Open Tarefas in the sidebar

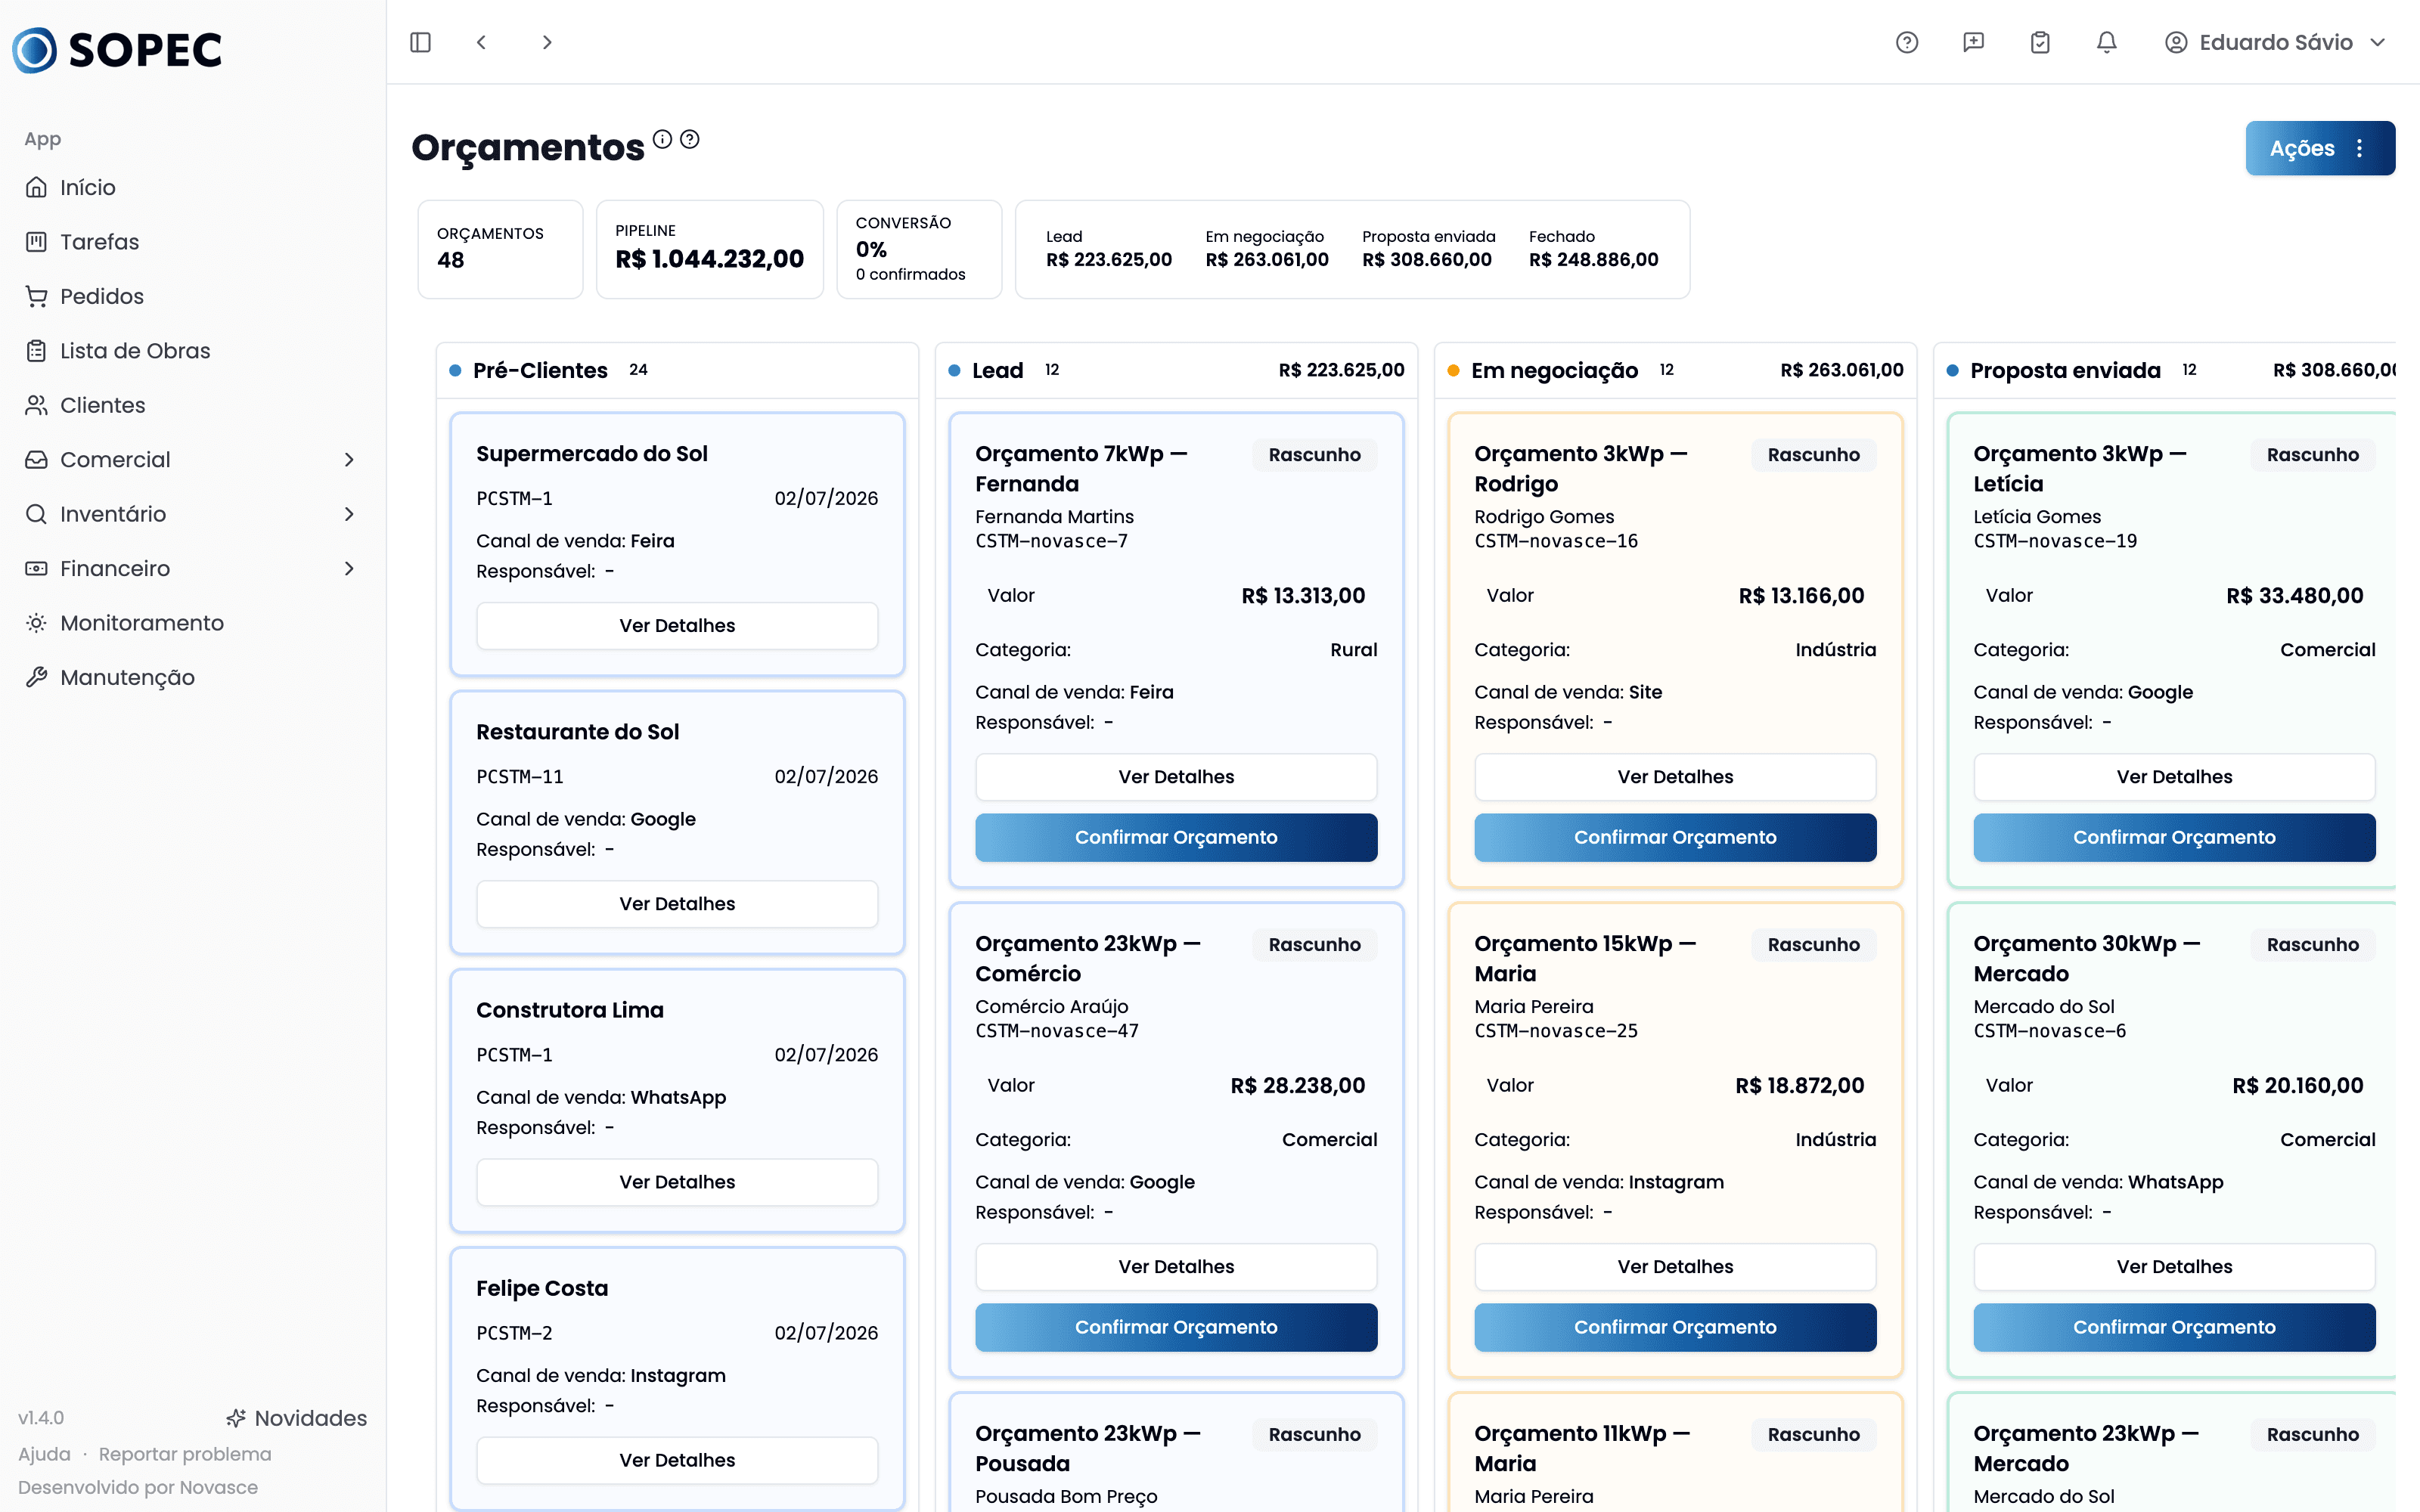[192, 242]
